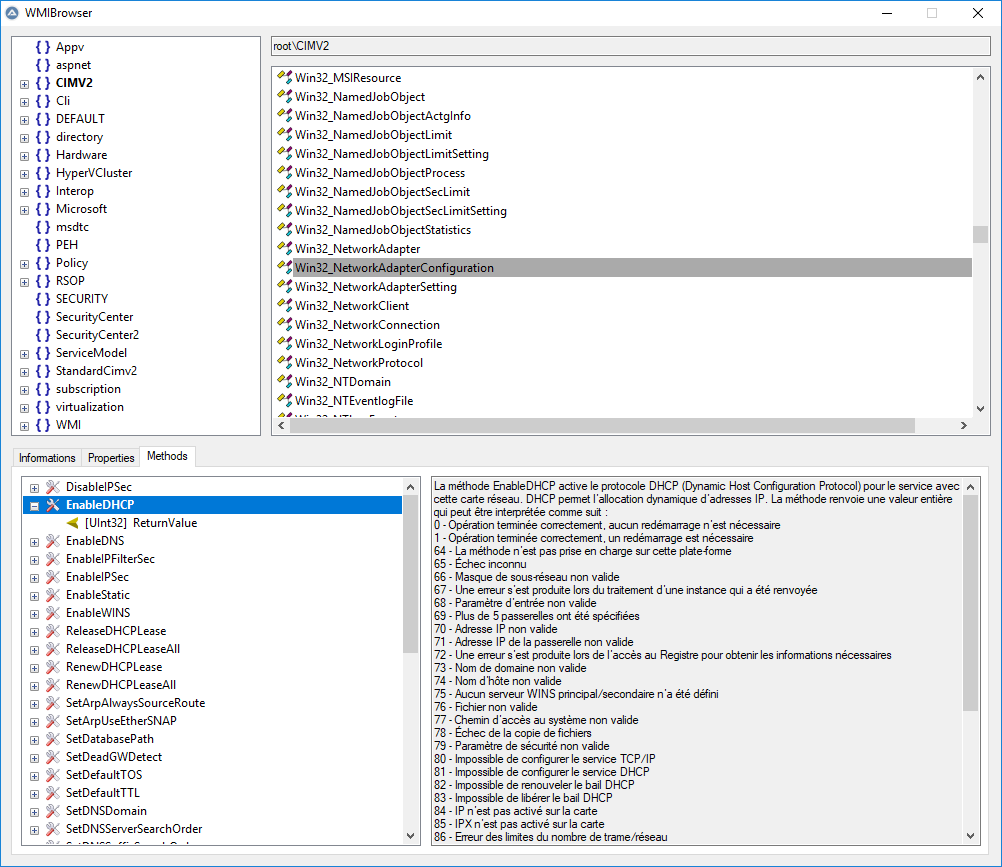Click the class icon for Win32_NTEventlogFile
Screen dimensions: 1002x867
[x=284, y=401]
